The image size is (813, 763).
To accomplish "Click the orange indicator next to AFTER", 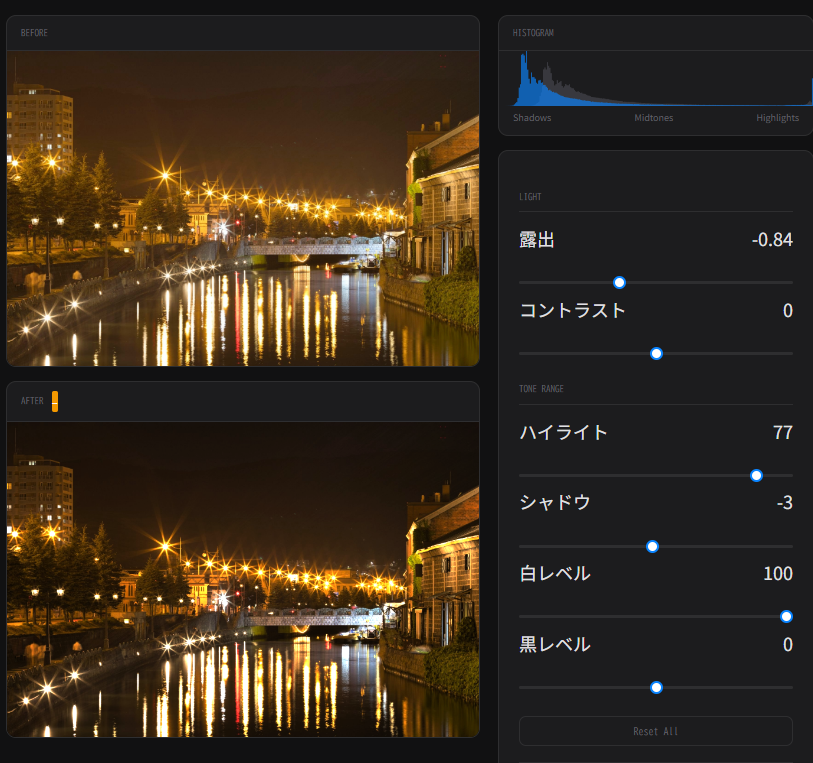I will point(55,401).
